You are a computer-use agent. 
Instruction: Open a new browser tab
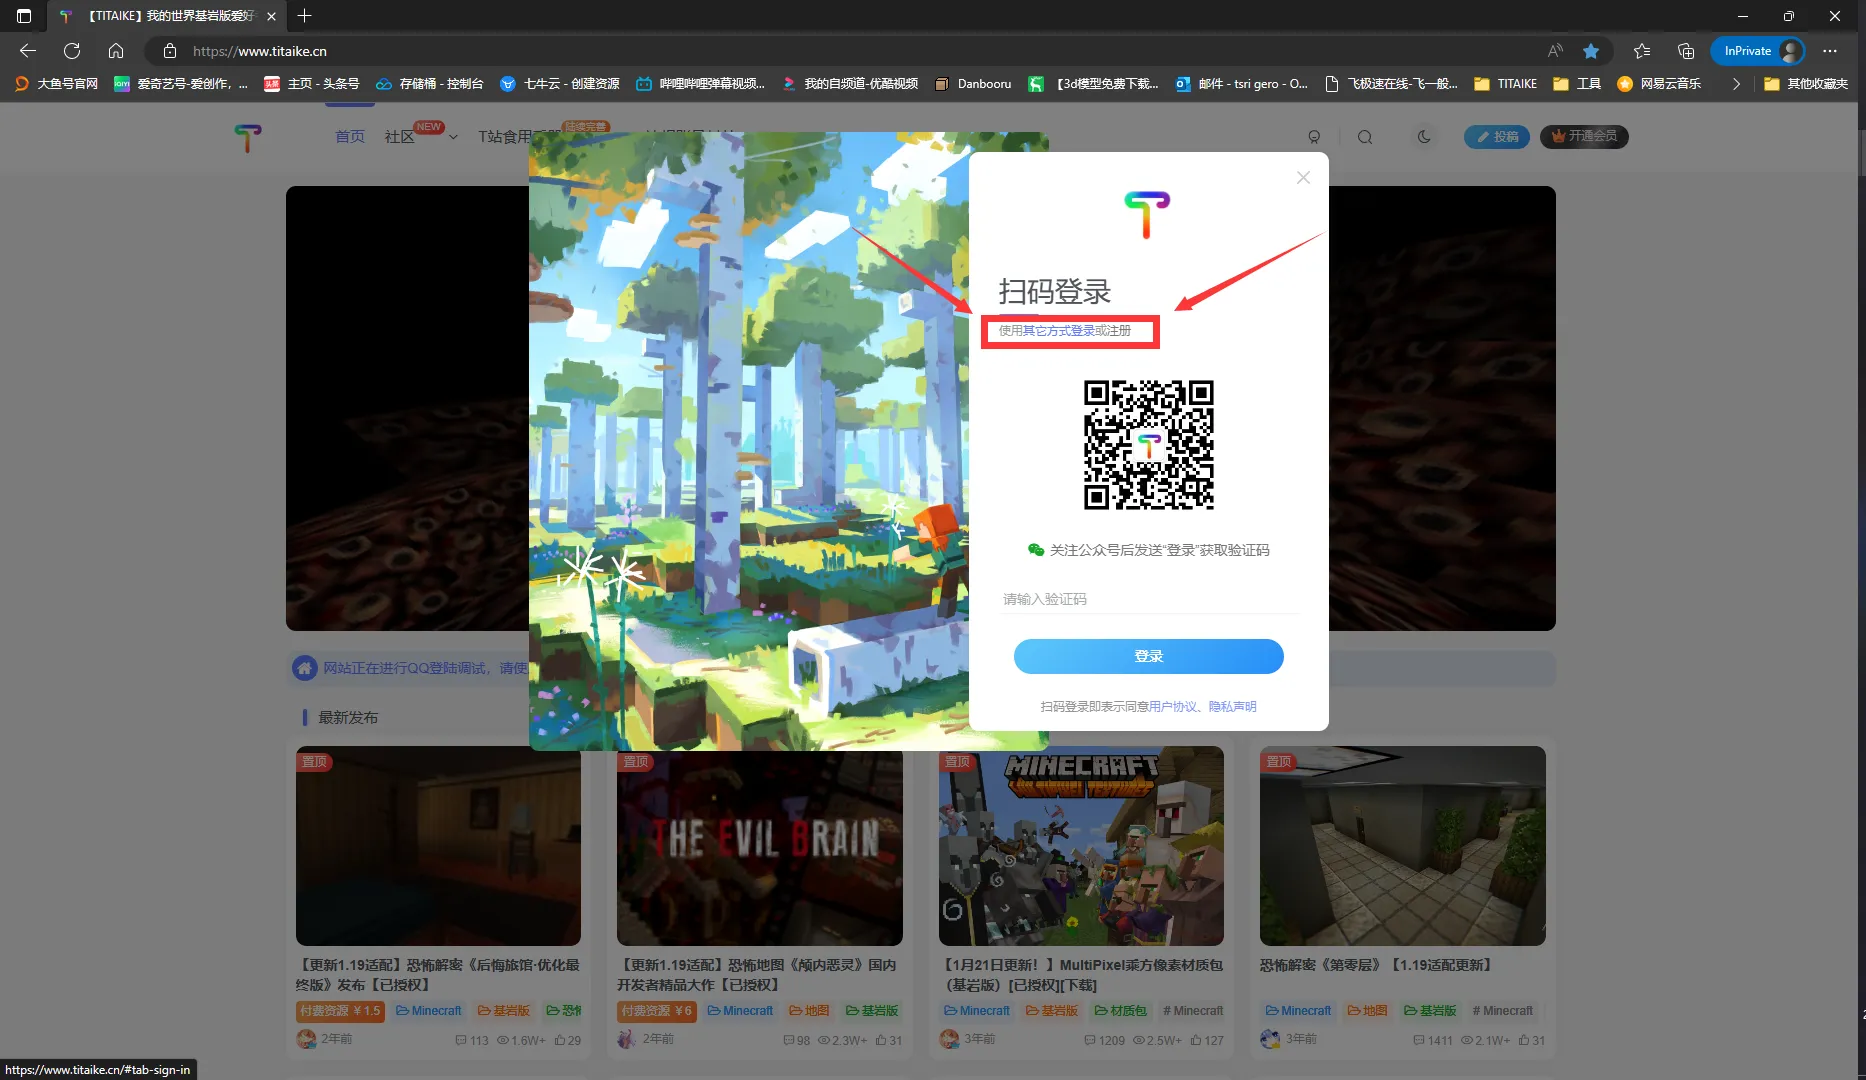coord(305,16)
